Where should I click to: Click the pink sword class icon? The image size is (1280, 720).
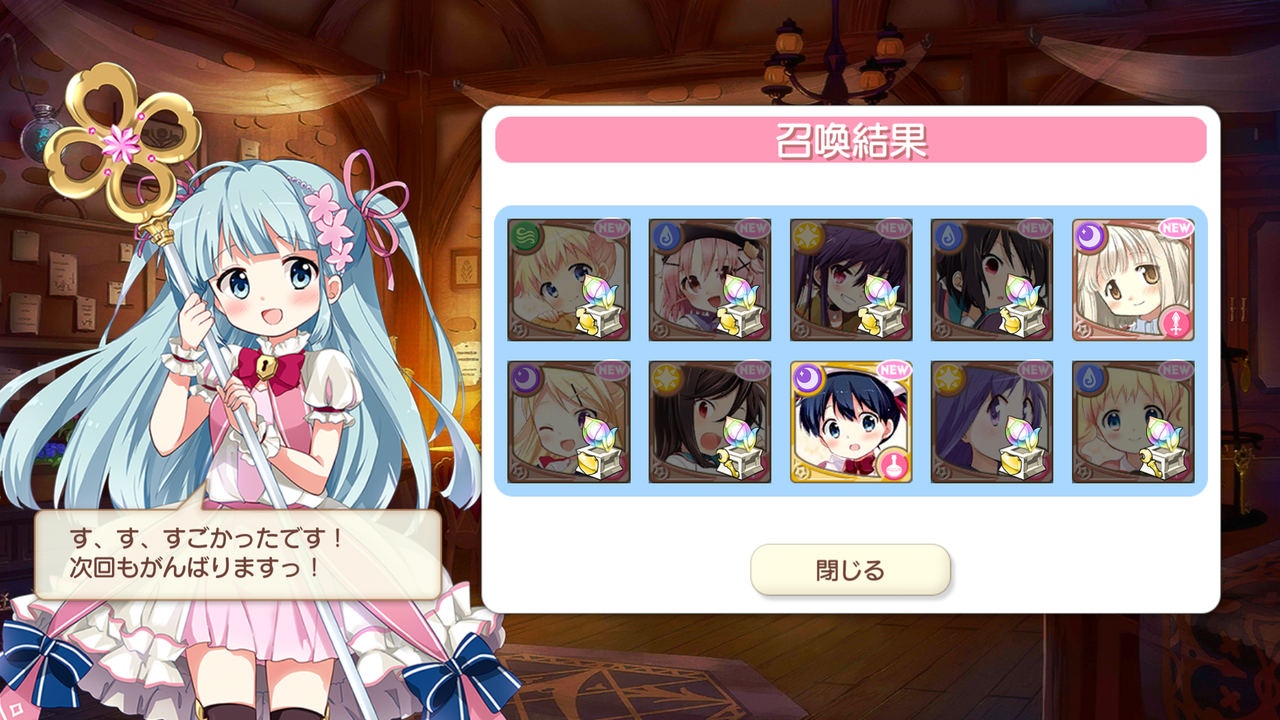pyautogui.click(x=1177, y=324)
